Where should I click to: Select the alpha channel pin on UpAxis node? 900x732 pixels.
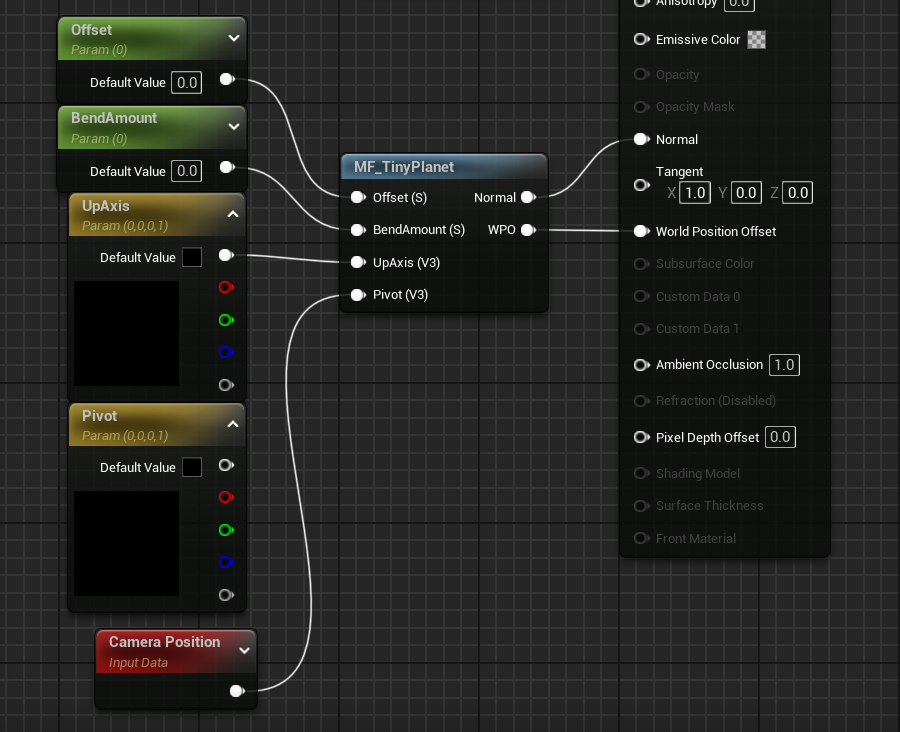tap(226, 385)
